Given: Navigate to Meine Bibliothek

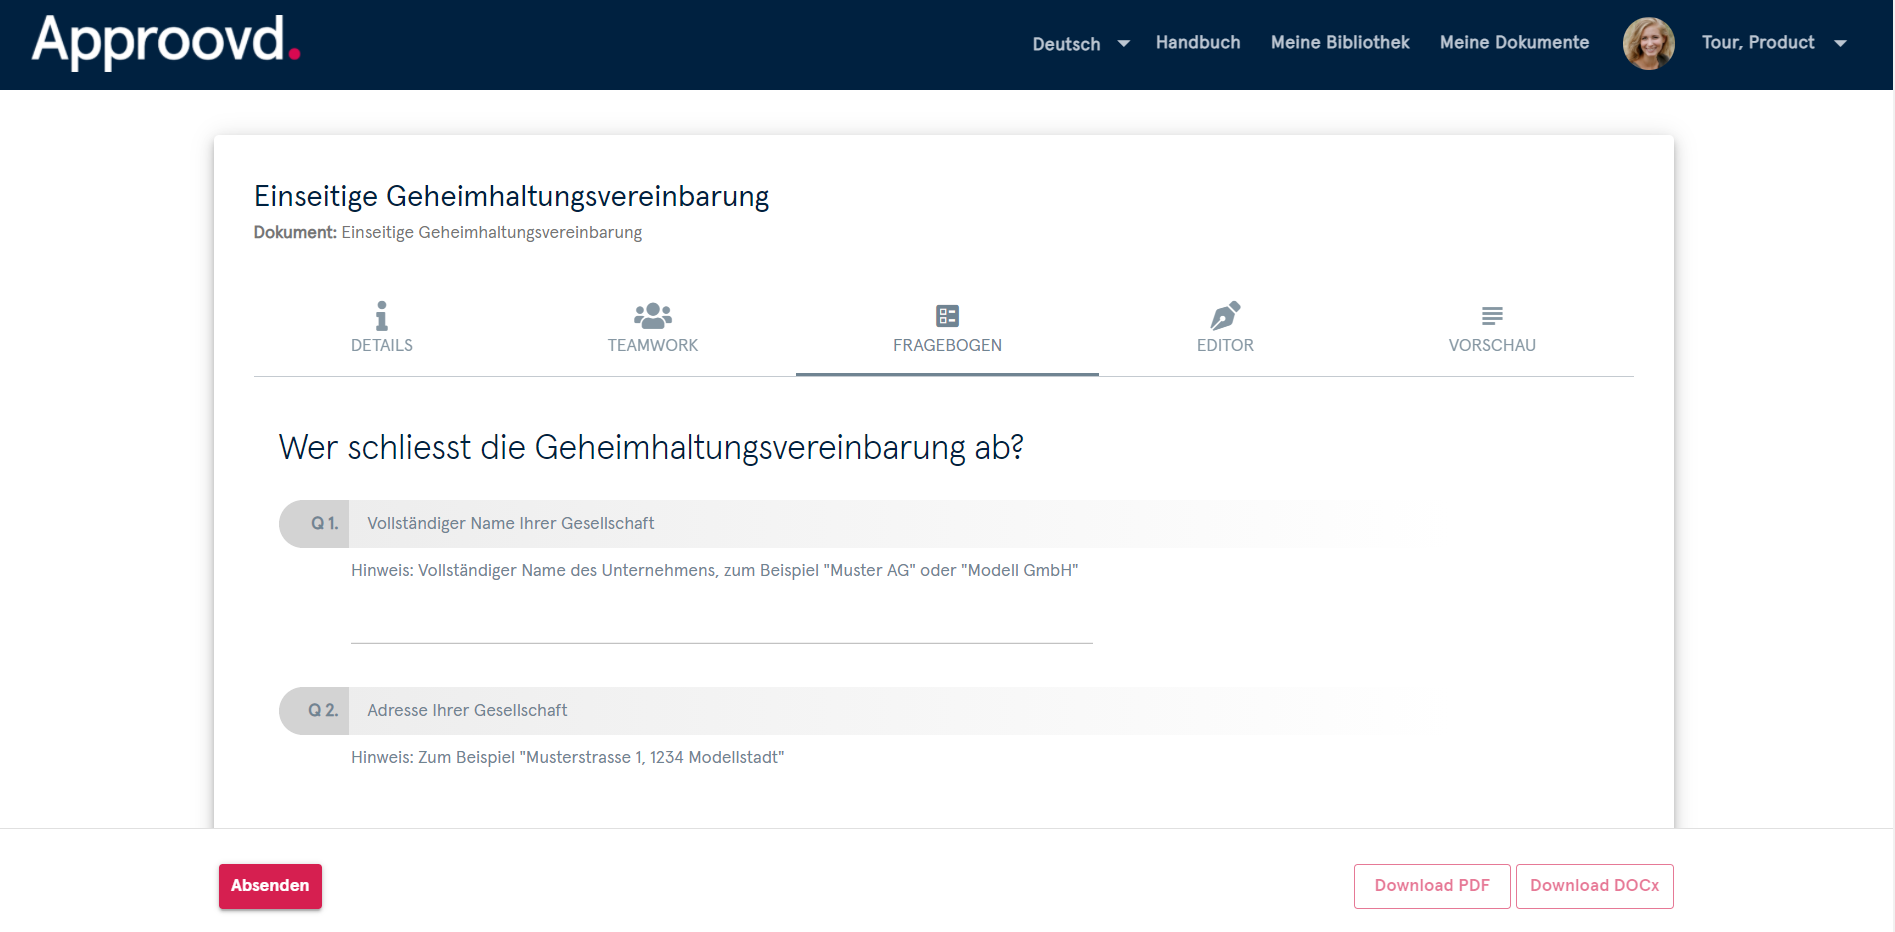Looking at the screenshot, I should [1339, 42].
